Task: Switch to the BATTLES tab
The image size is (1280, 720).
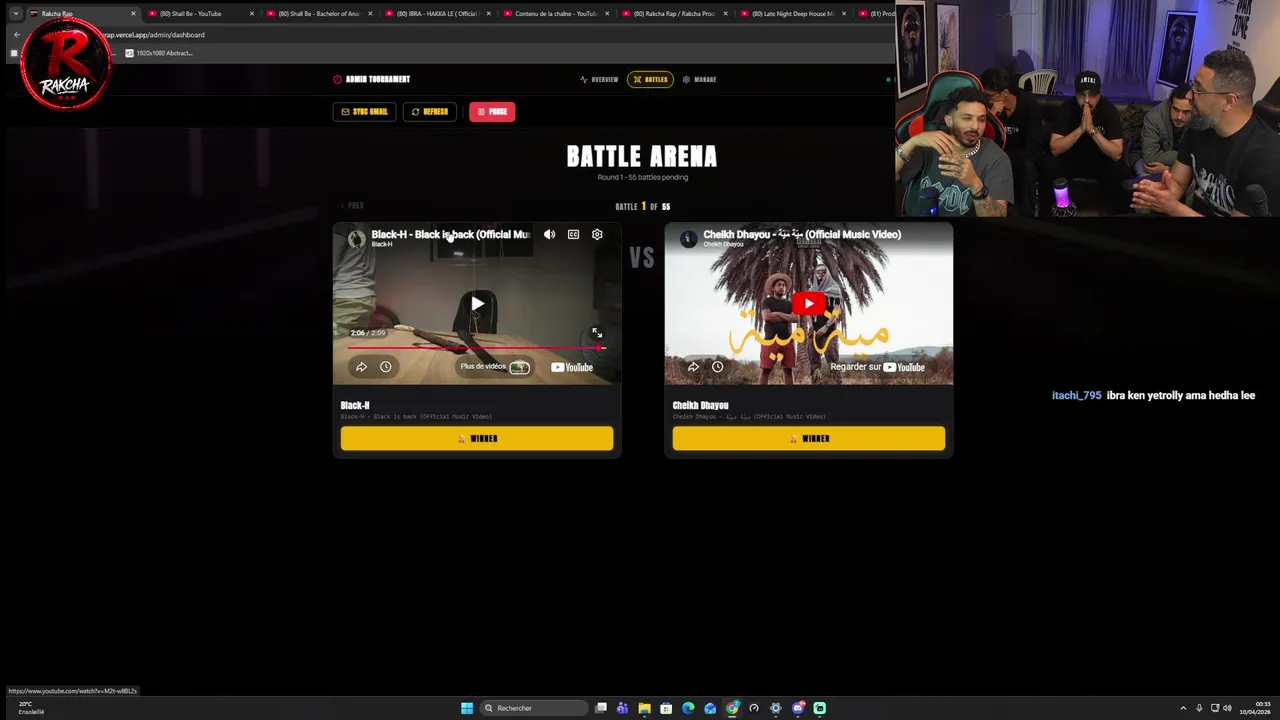Action: (x=650, y=79)
